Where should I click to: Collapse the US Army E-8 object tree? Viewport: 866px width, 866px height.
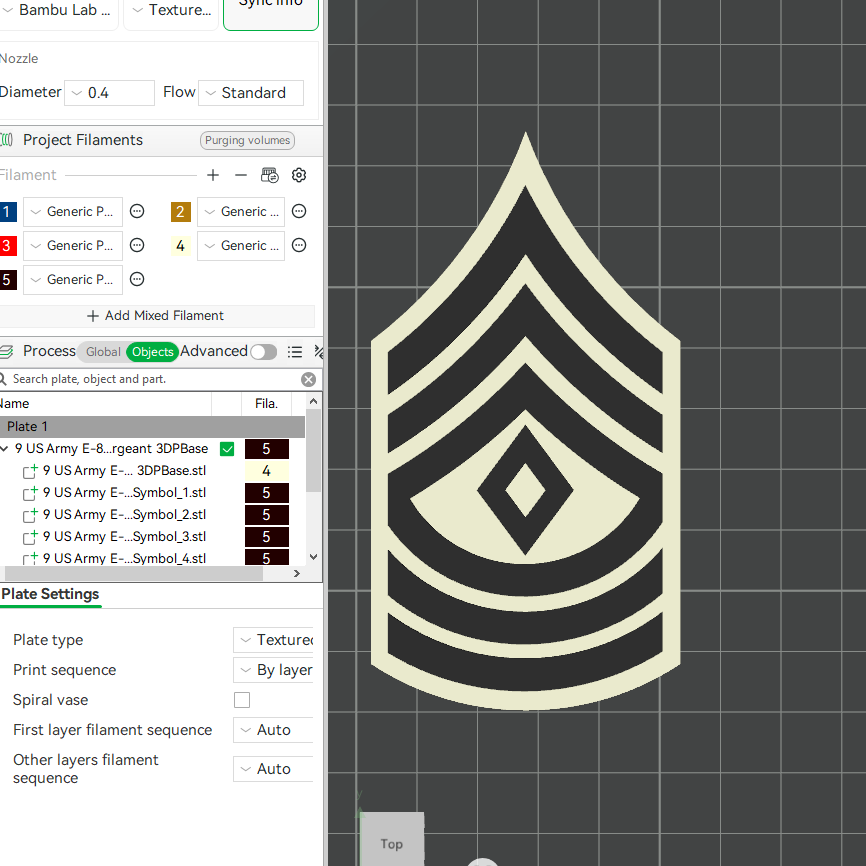click(4, 448)
